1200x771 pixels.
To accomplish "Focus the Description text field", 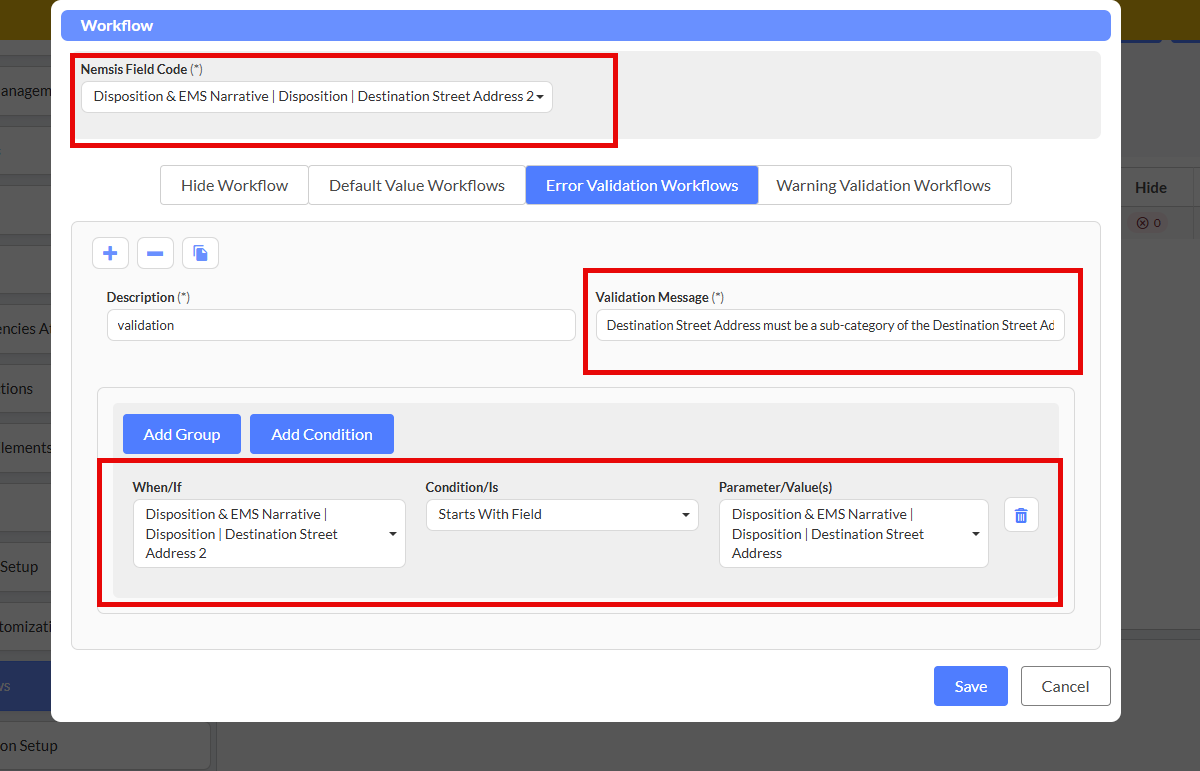I will coord(341,325).
